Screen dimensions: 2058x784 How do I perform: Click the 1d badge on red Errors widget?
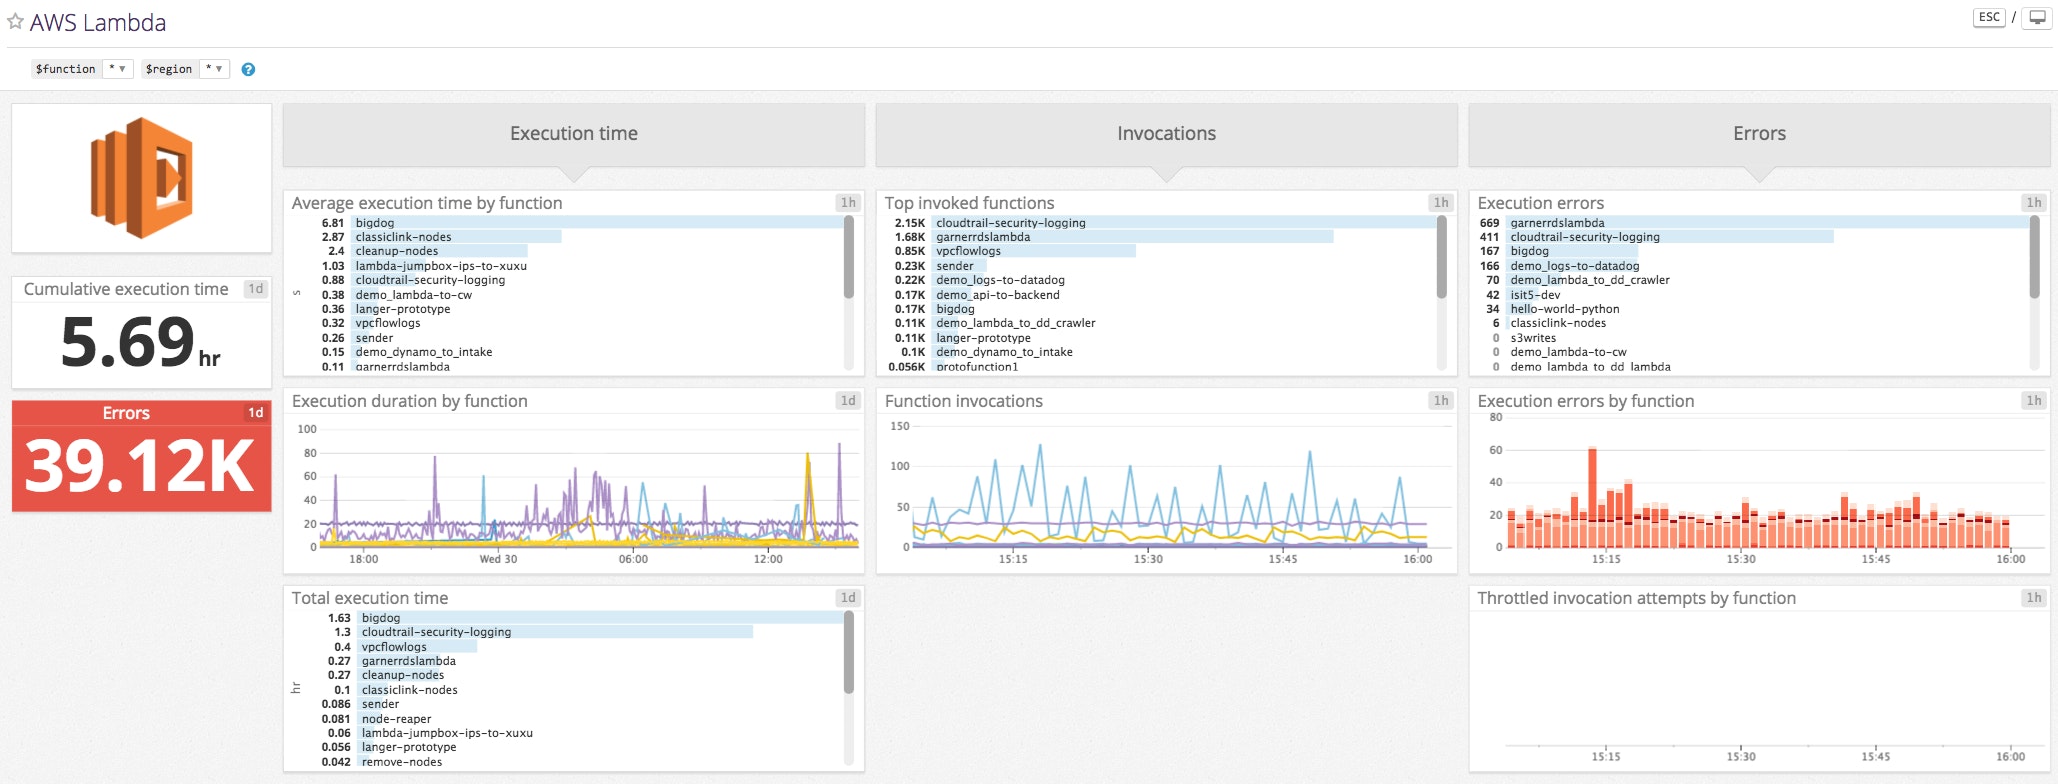click(x=256, y=413)
